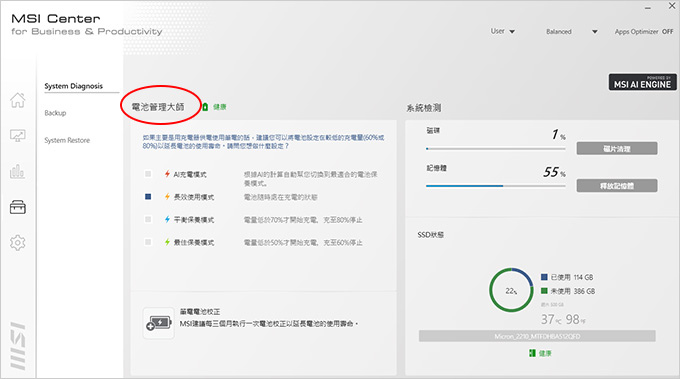
Task: Click the 釋放記憶體 free memory button
Action: click(x=617, y=186)
